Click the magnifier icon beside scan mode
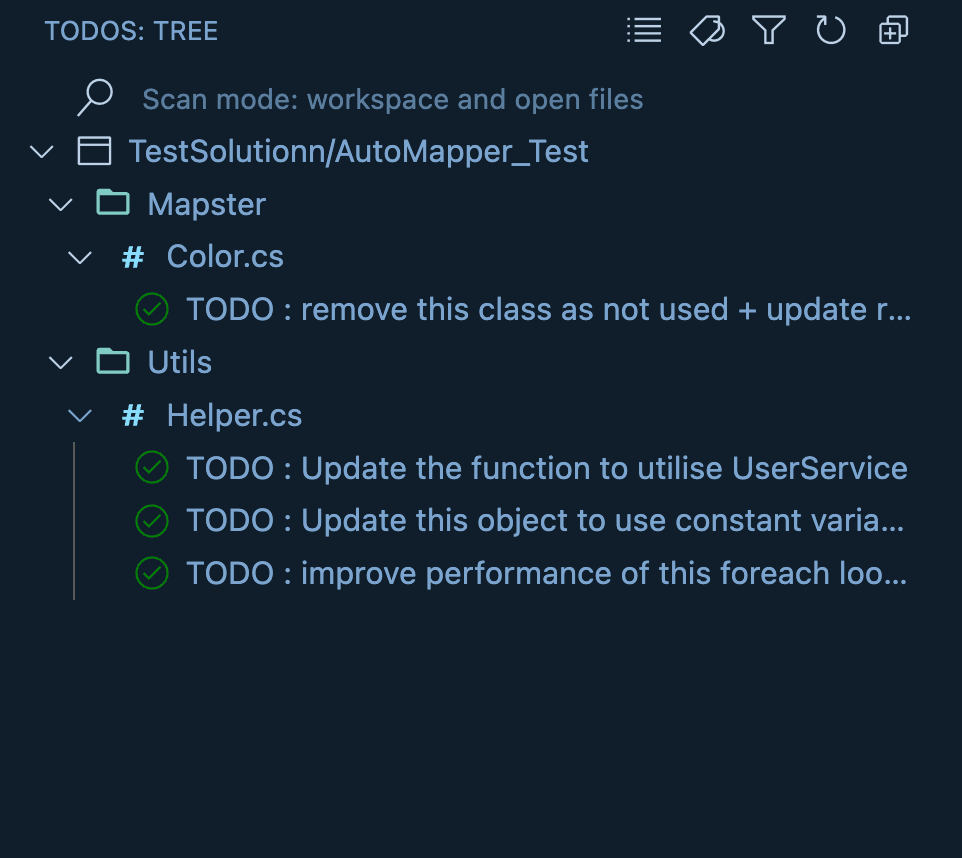This screenshot has width=962, height=858. [x=93, y=97]
